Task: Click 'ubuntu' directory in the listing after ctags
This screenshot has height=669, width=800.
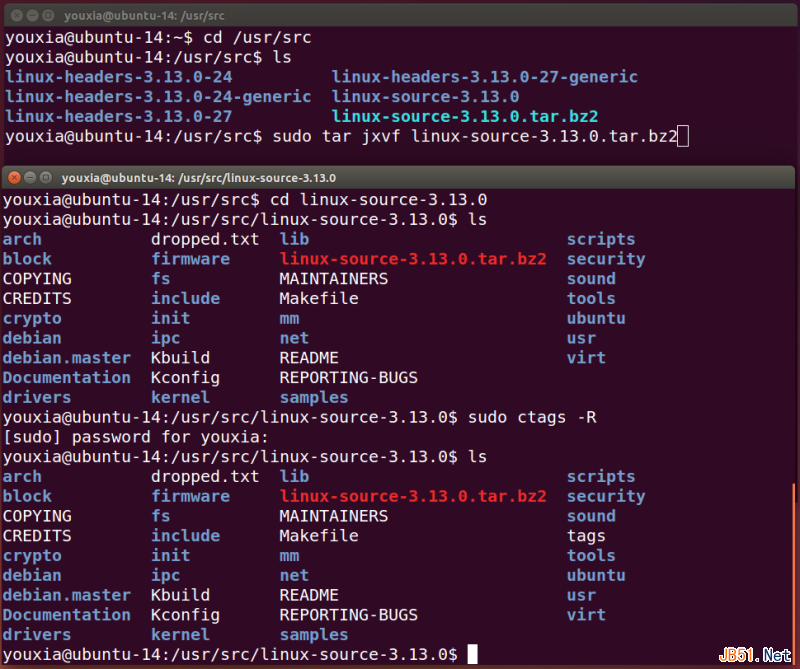Action: [596, 575]
